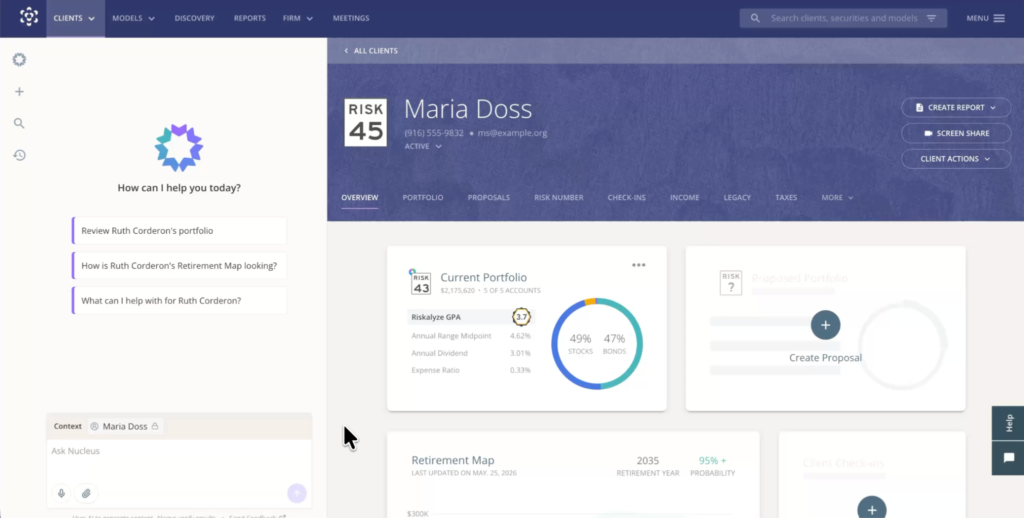Open the Nucleus assistant icon in sidebar

(19, 59)
